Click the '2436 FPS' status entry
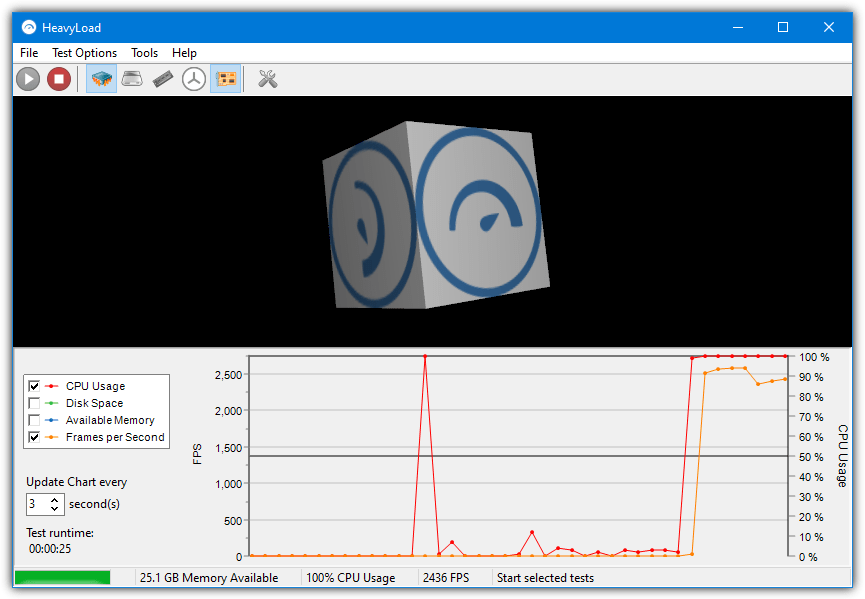This screenshot has height=599, width=865. [x=446, y=577]
